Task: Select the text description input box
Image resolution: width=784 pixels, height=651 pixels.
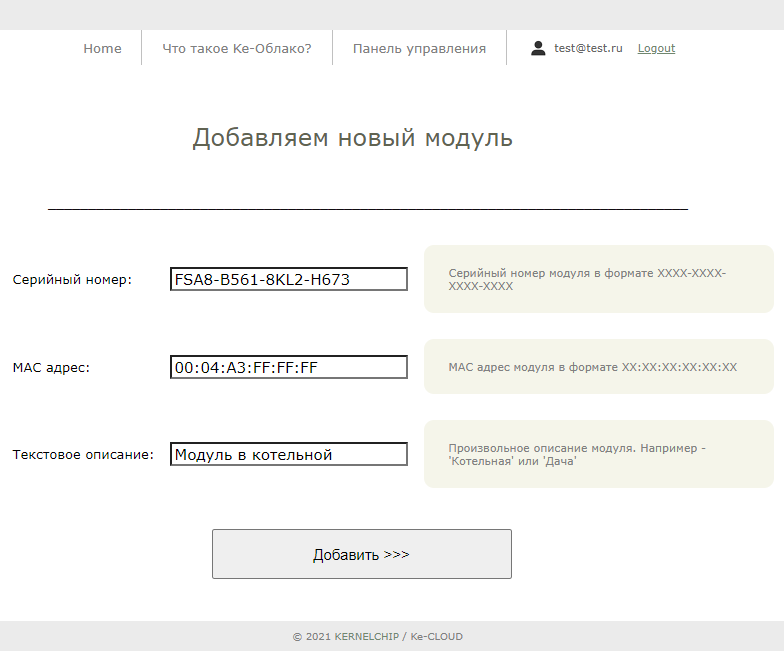Action: [x=289, y=455]
